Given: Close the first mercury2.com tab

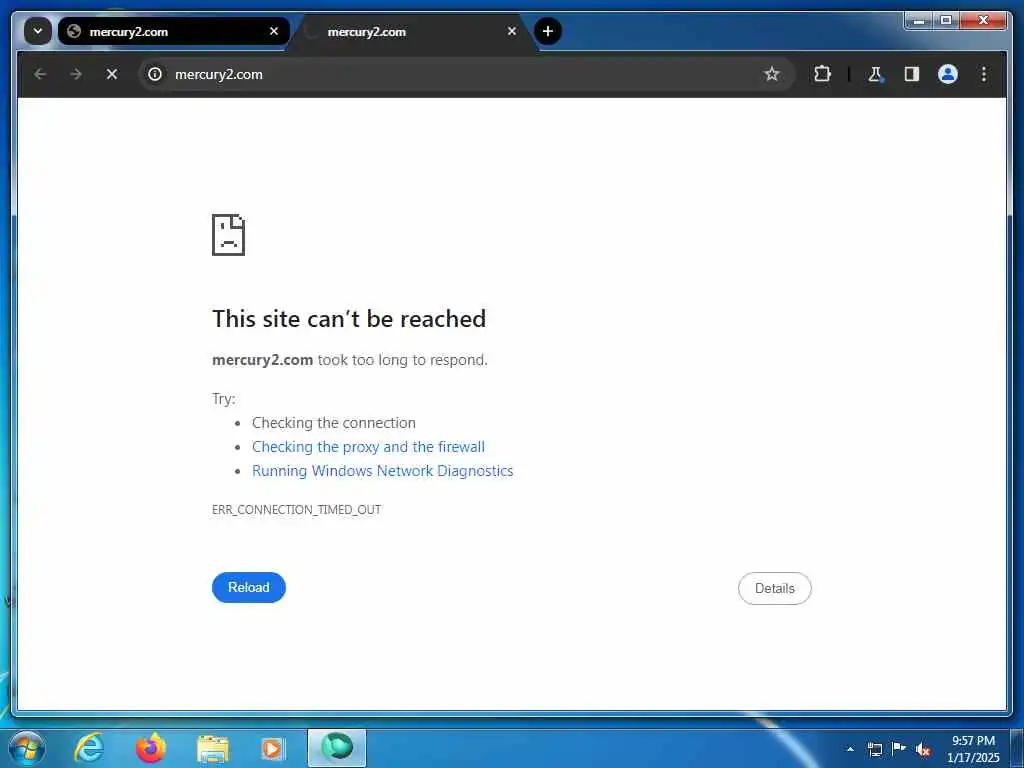Looking at the screenshot, I should [x=274, y=31].
